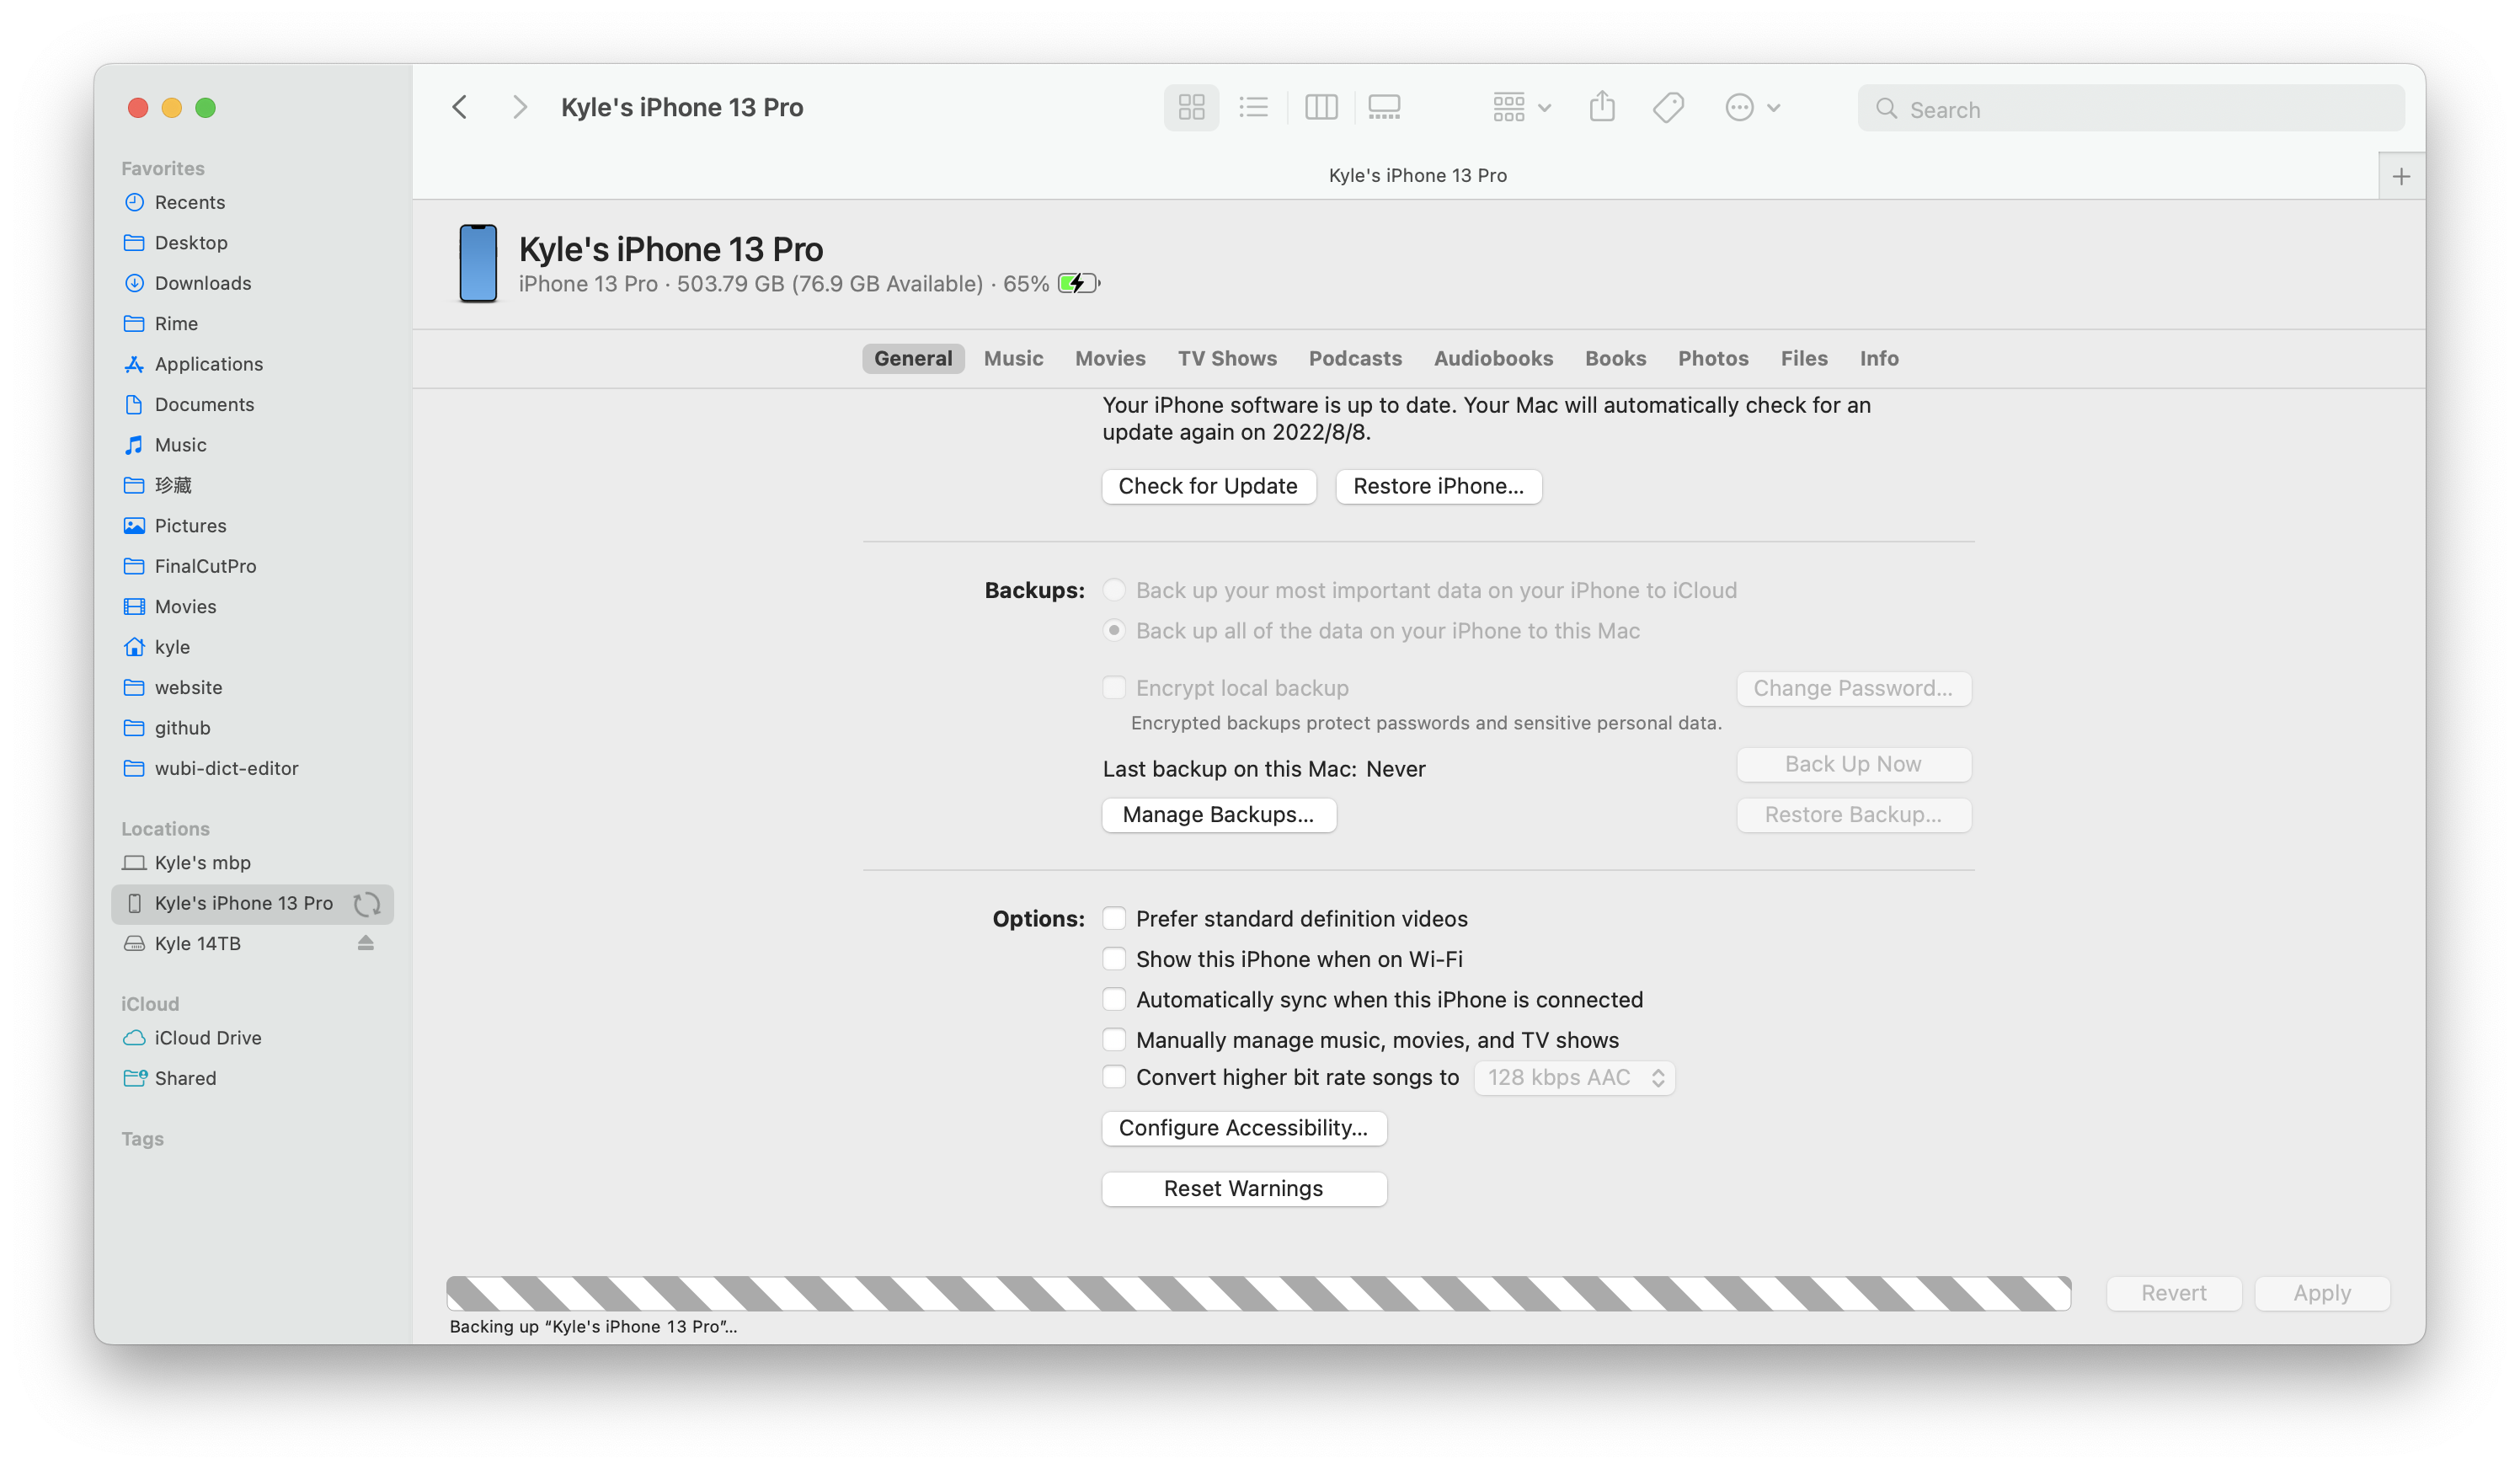The width and height of the screenshot is (2520, 1469).
Task: Select the General tab
Action: pyautogui.click(x=913, y=358)
